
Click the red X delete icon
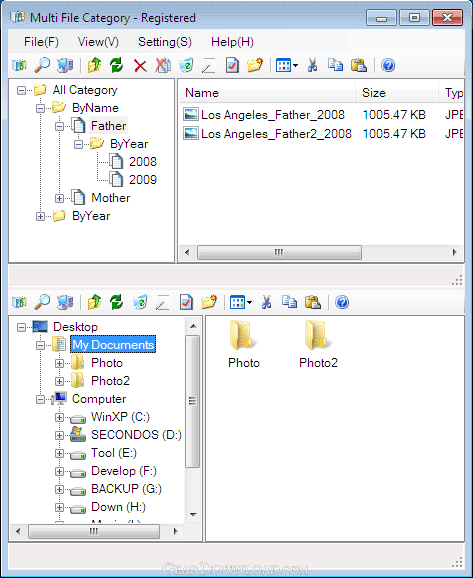coord(140,66)
